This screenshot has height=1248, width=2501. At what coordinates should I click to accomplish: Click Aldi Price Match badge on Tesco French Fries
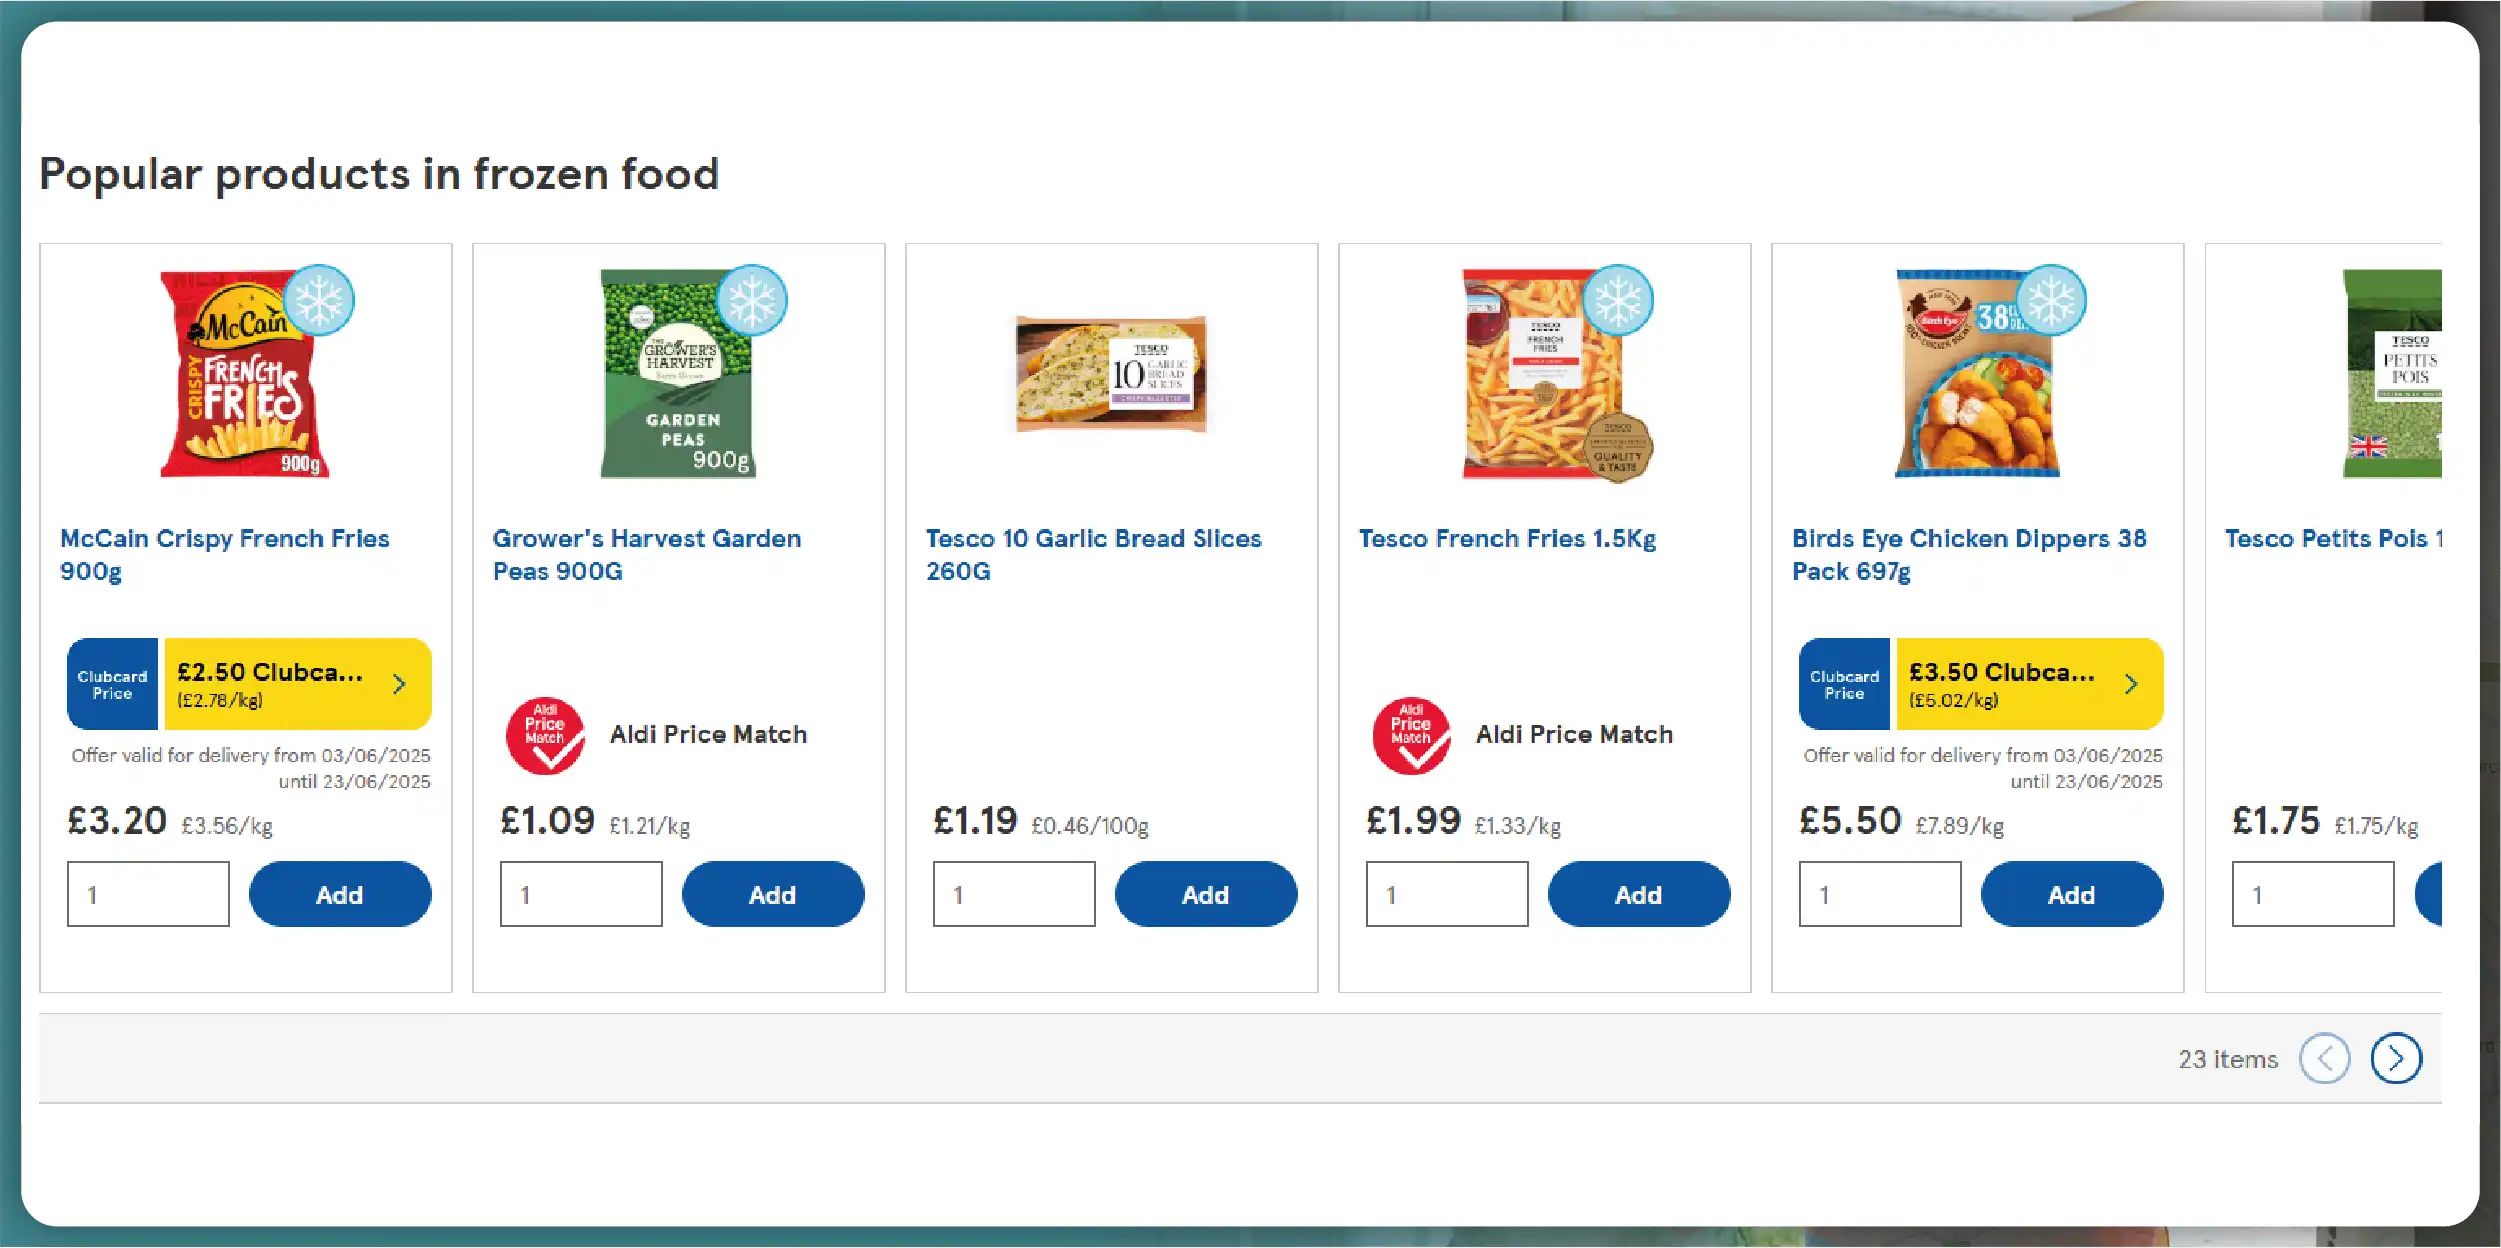coord(1411,735)
